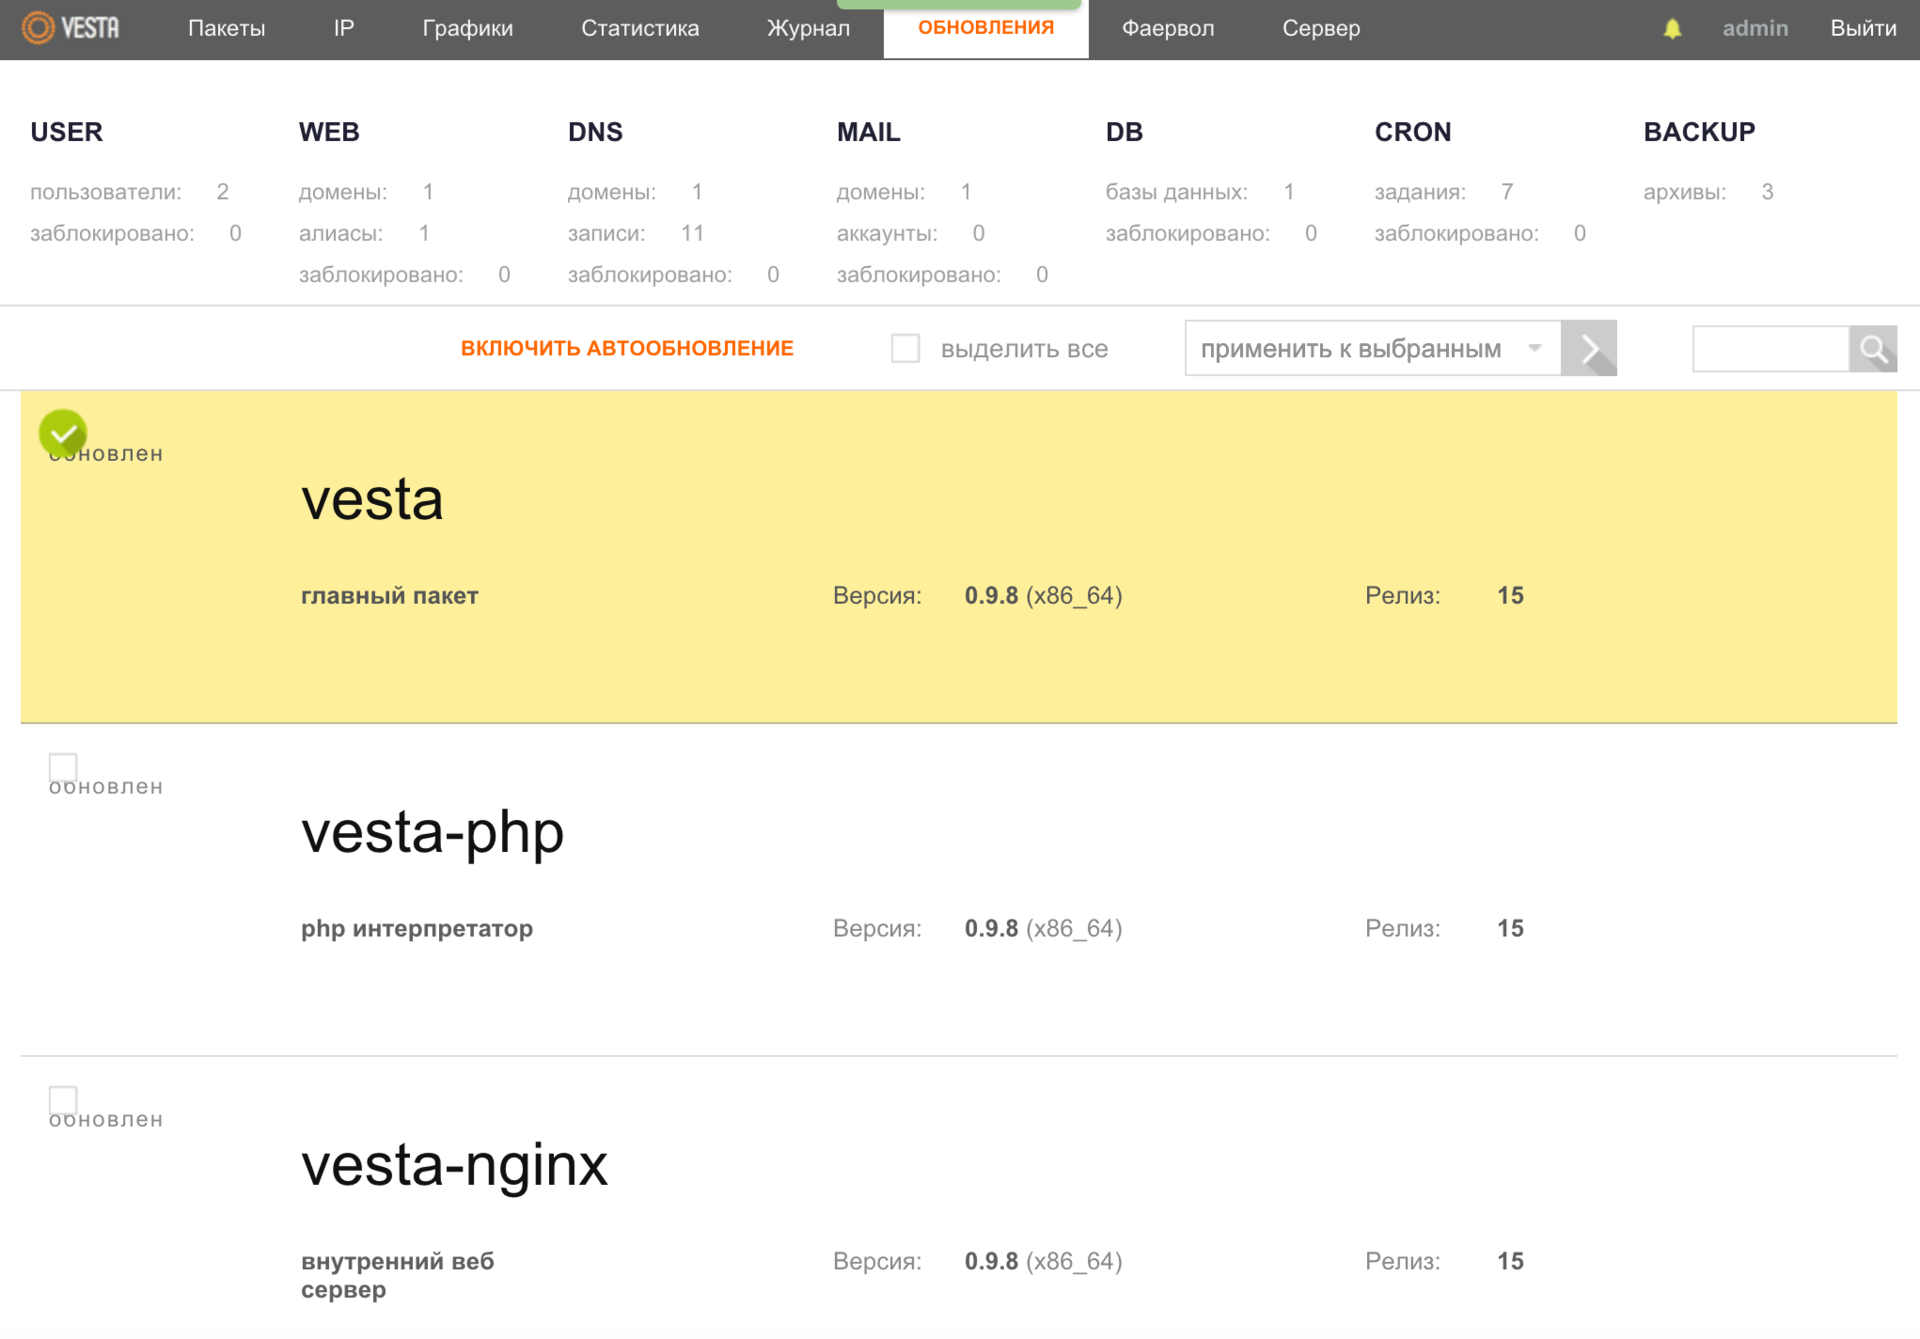Viewport: 1920px width, 1339px height.
Task: Open 'применить к выбранным' dropdown
Action: point(1372,349)
